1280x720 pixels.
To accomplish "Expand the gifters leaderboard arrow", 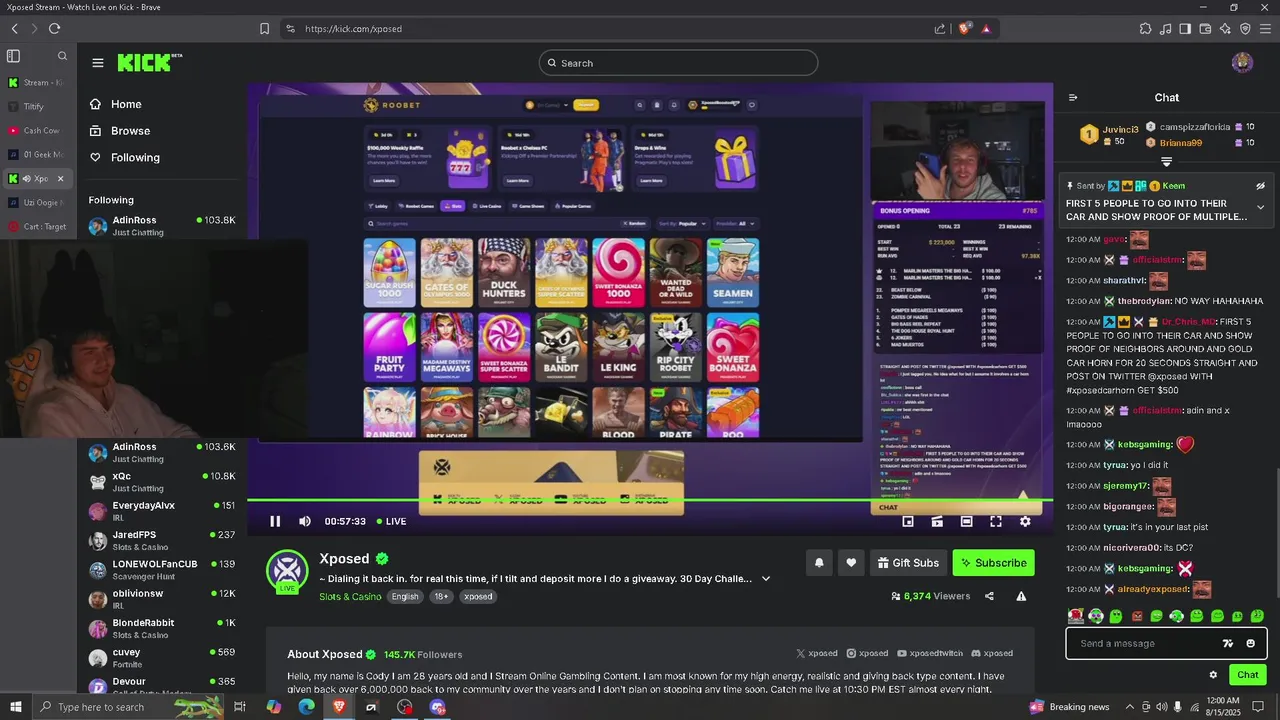I will pos(1166,162).
